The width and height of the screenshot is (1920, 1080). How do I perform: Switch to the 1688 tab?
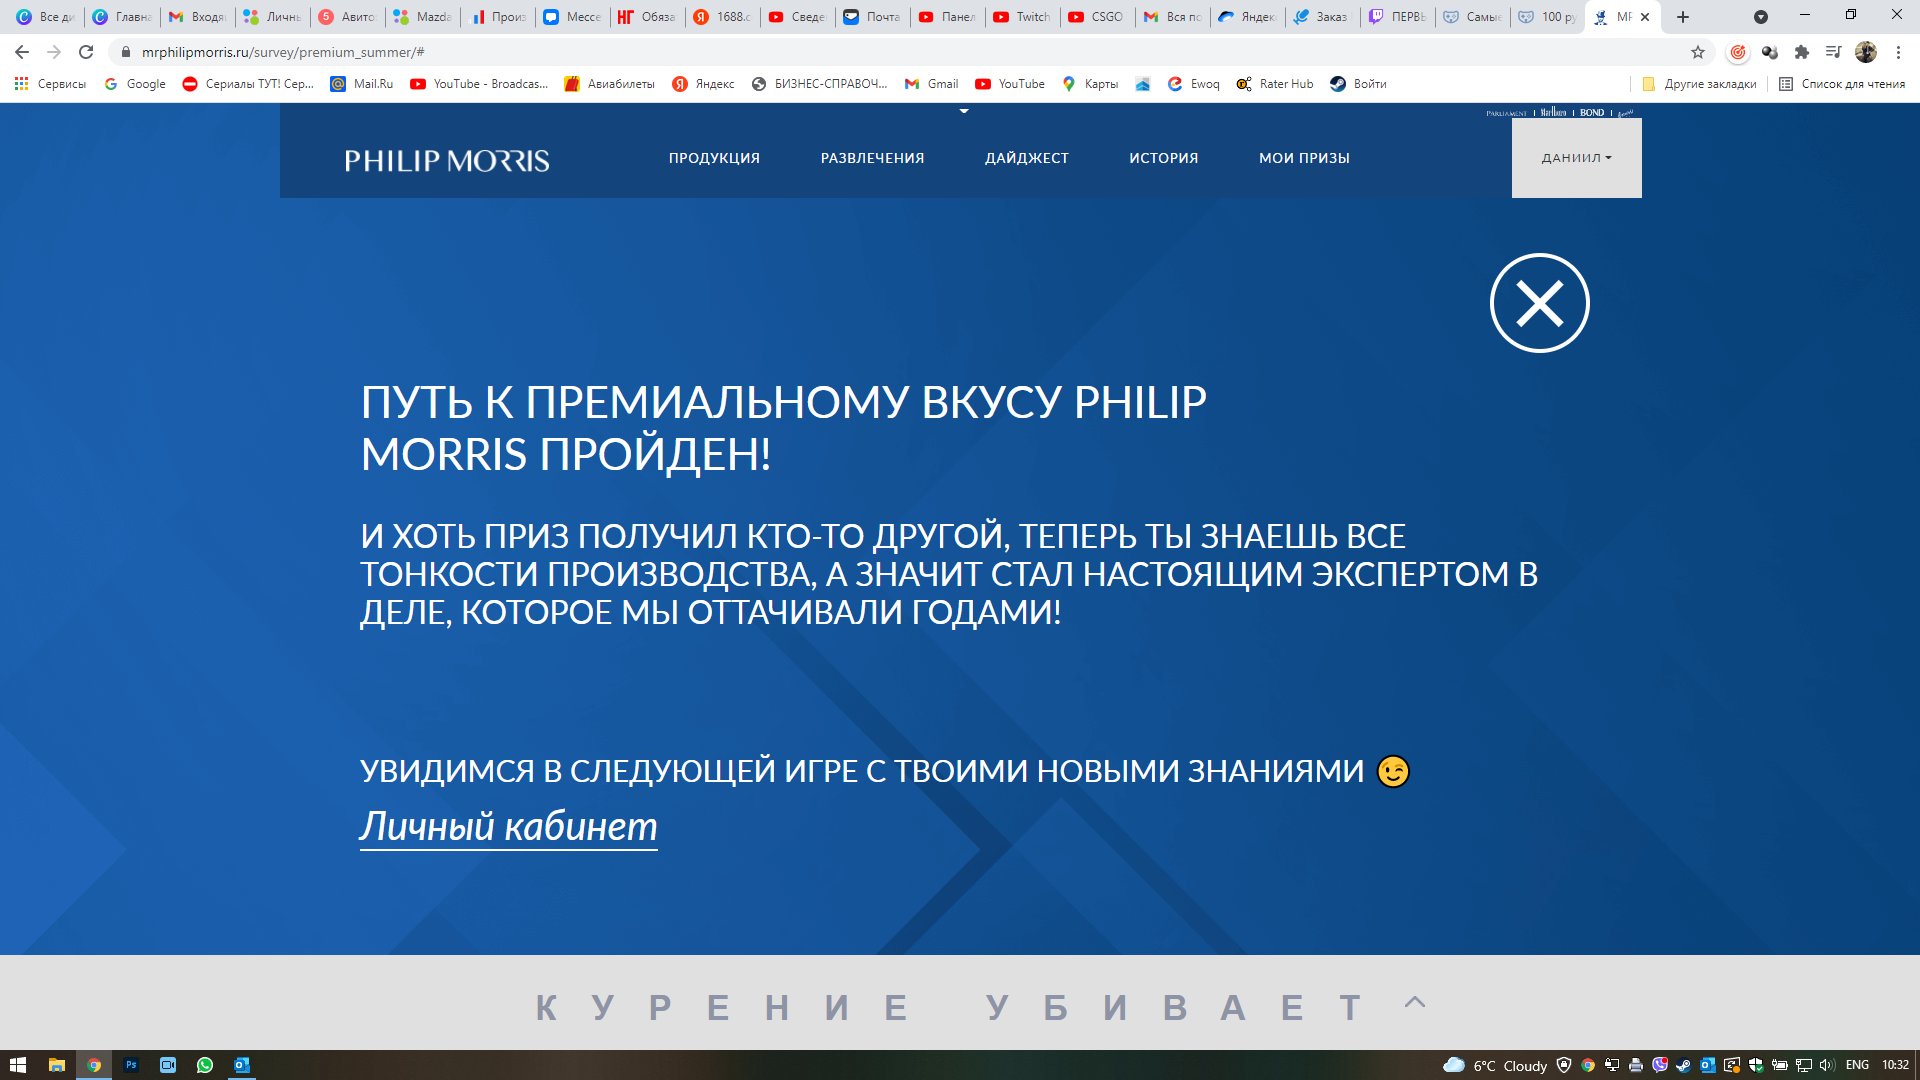(x=723, y=17)
